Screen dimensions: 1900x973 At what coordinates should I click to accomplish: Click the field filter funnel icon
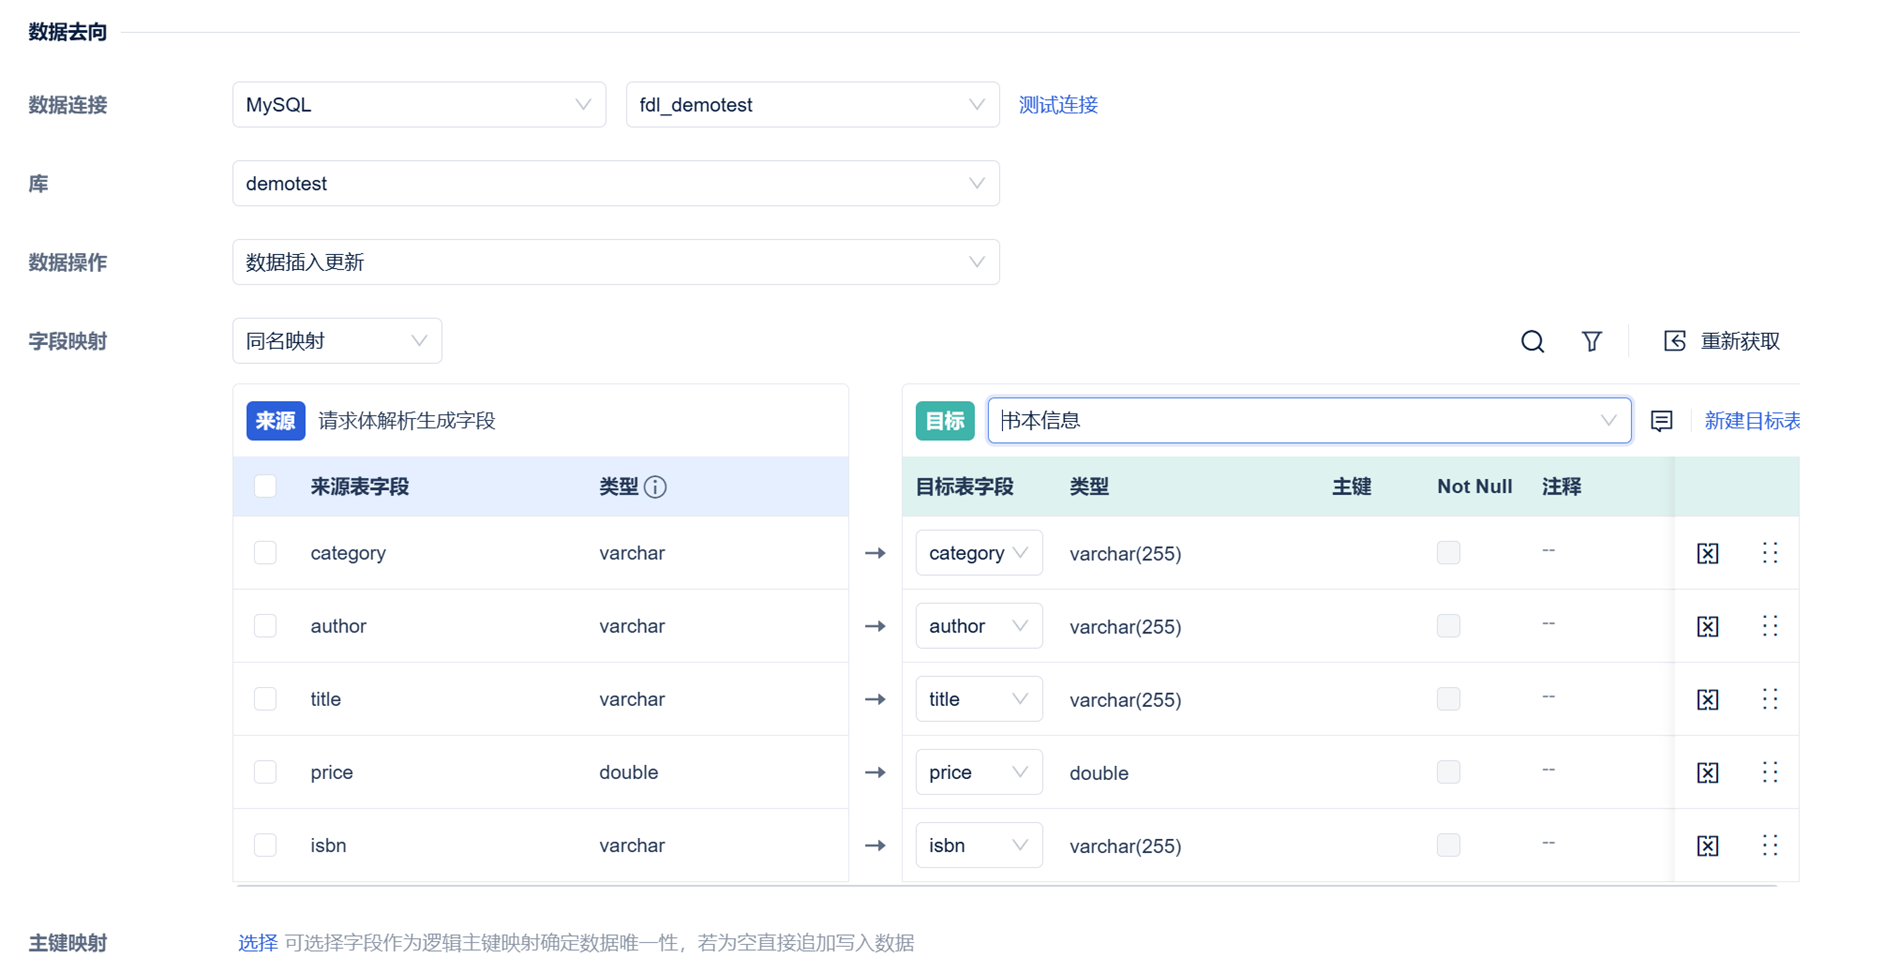point(1591,342)
